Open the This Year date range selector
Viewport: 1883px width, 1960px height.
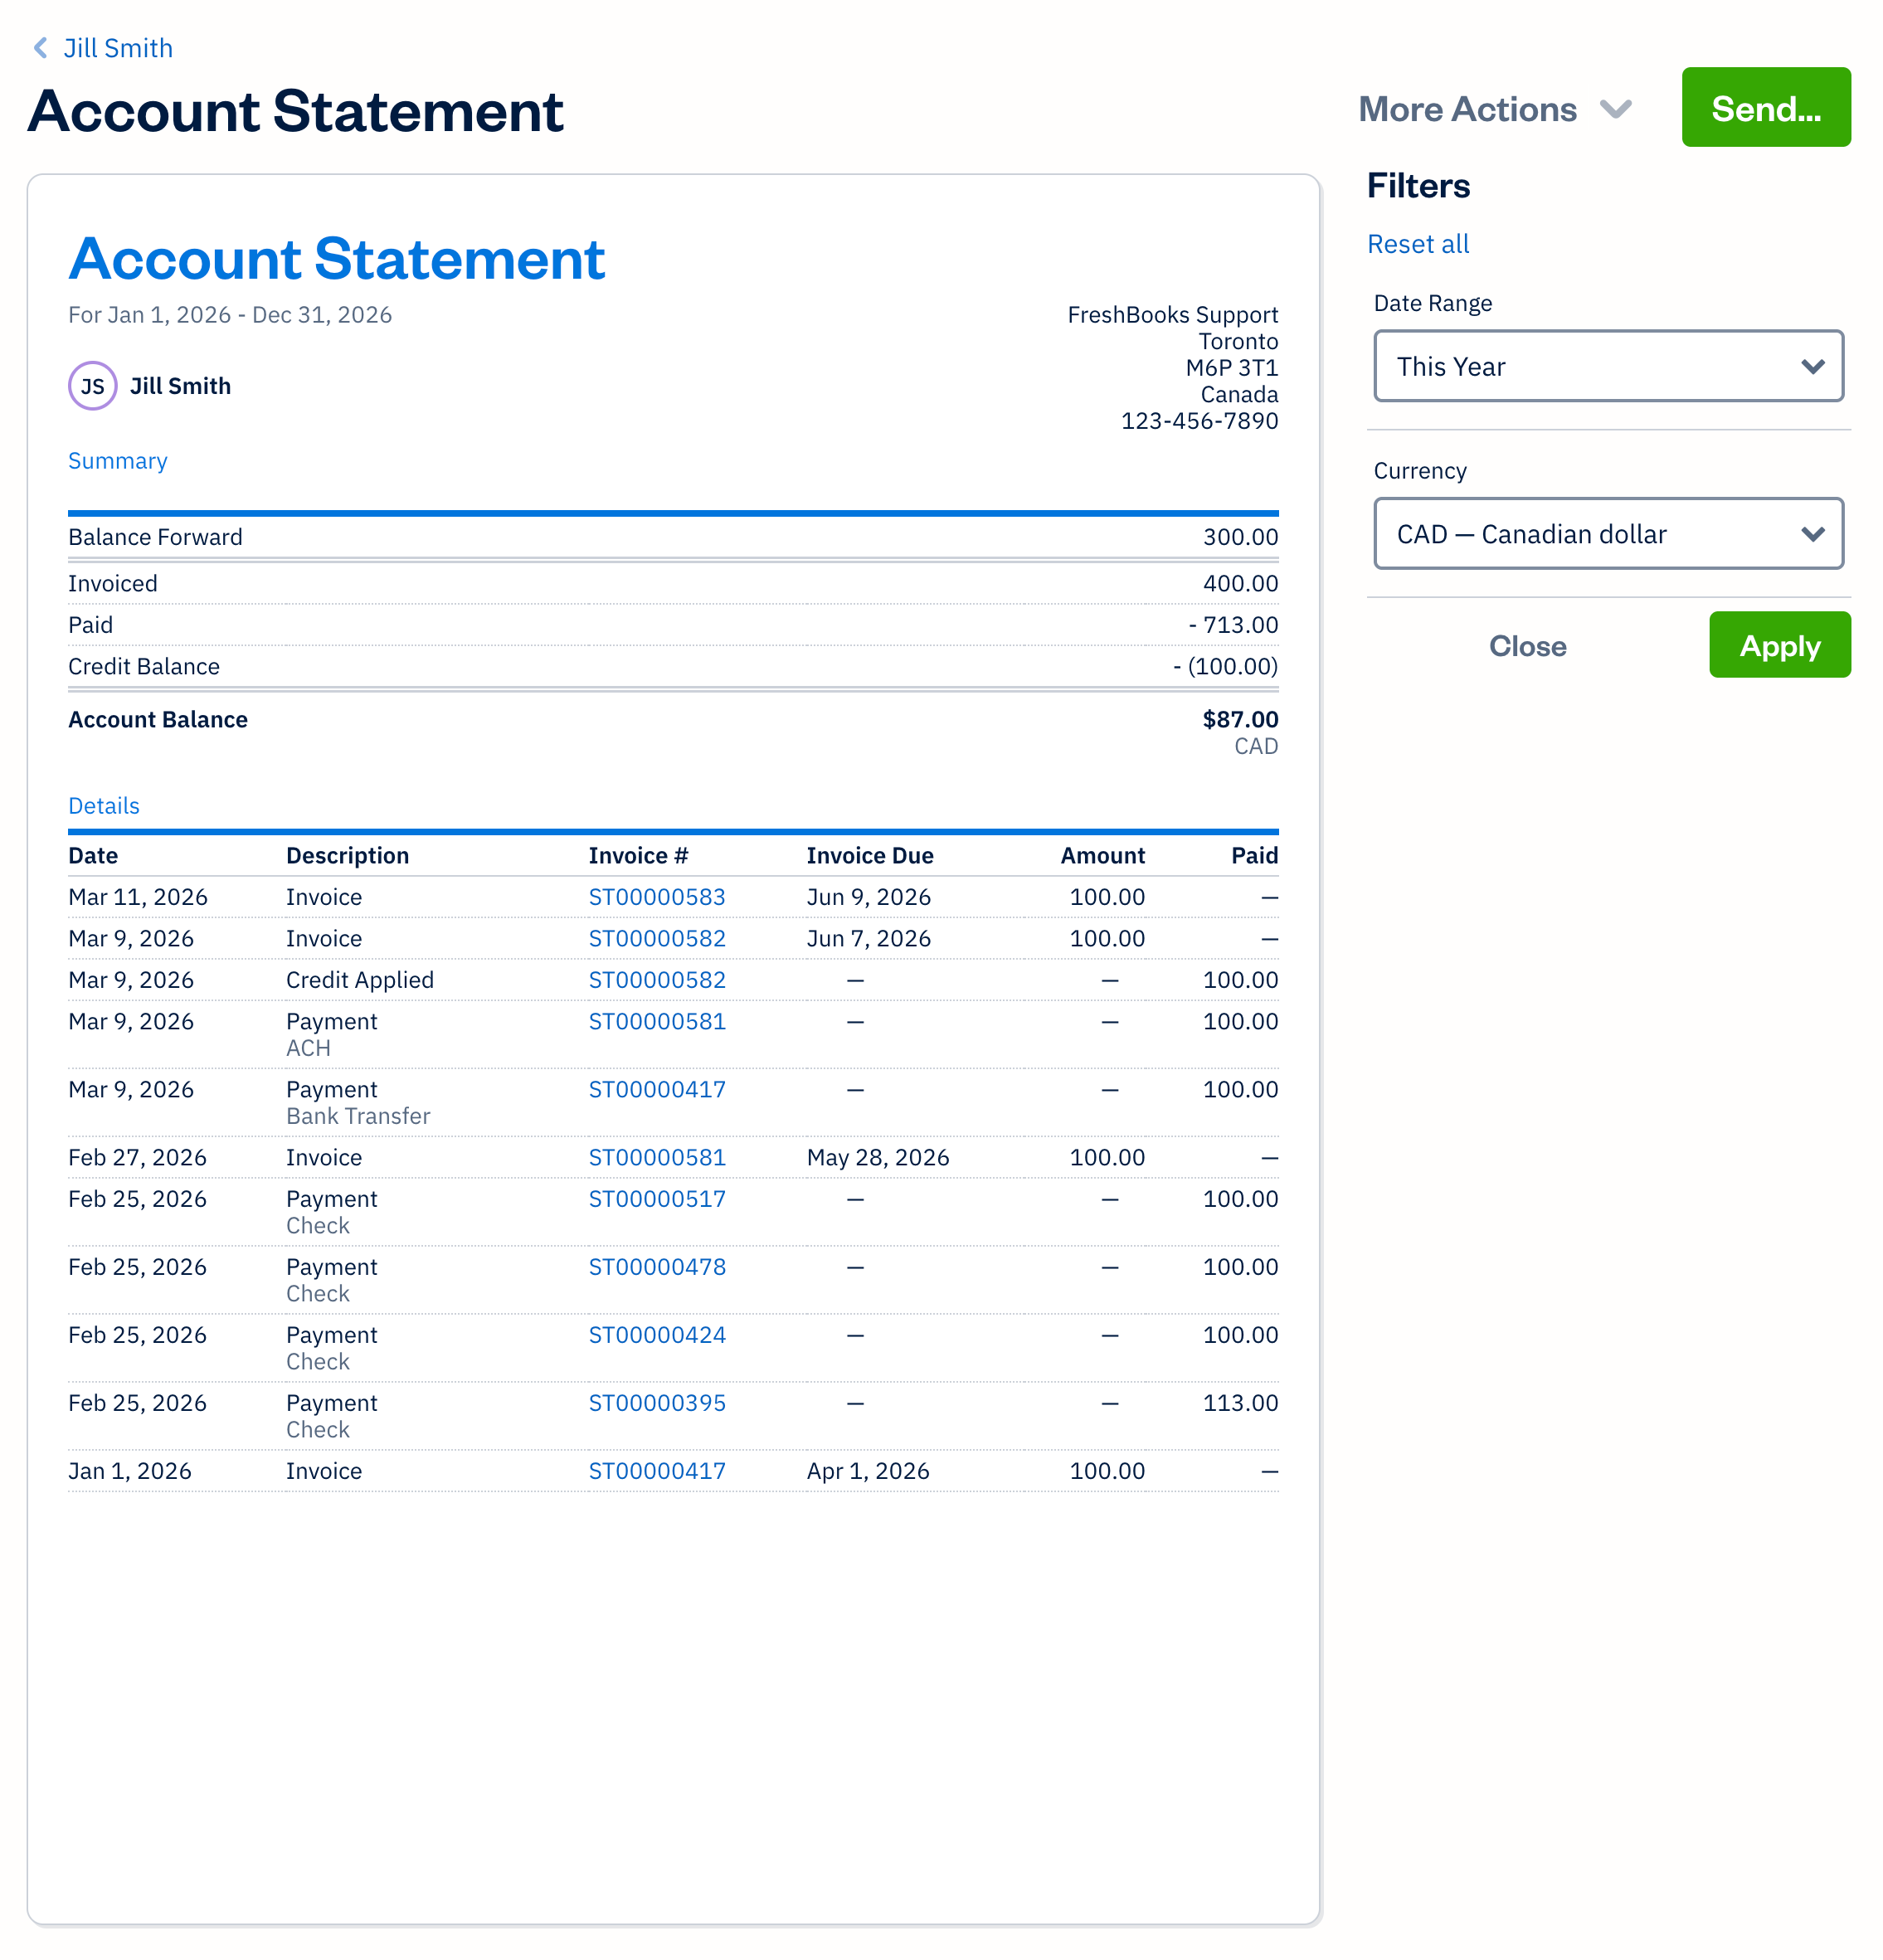pyautogui.click(x=1605, y=366)
